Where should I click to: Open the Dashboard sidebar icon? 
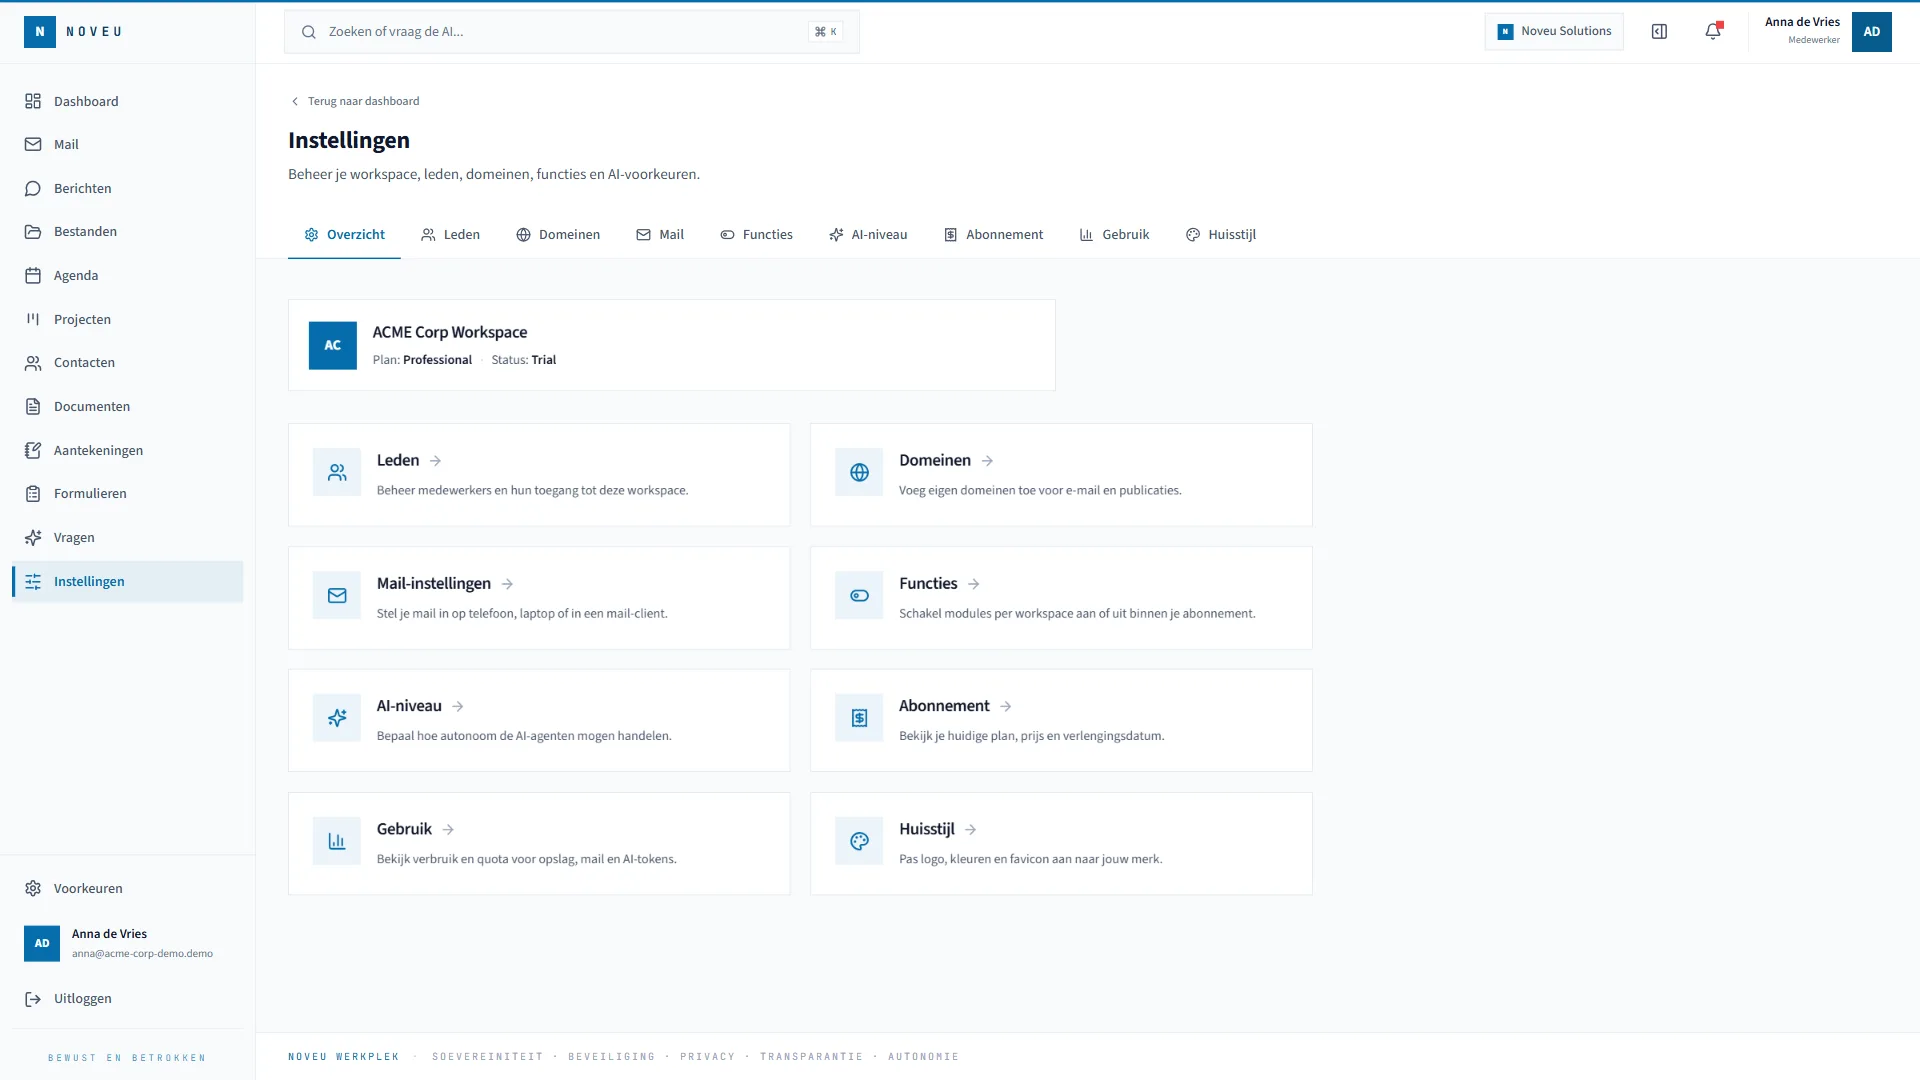(x=33, y=101)
